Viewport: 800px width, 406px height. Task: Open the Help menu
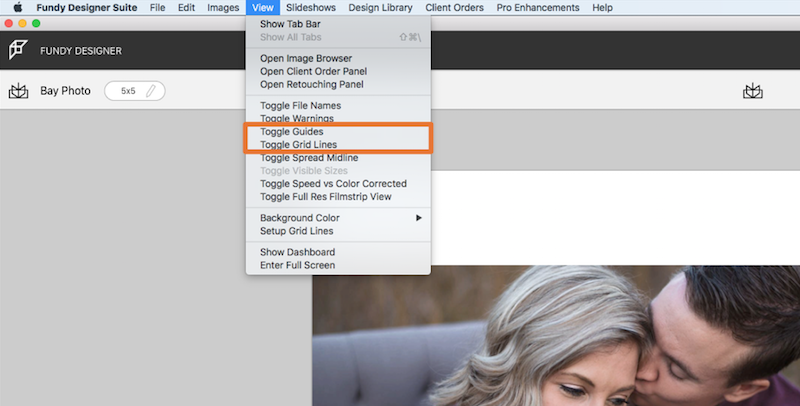(x=603, y=8)
